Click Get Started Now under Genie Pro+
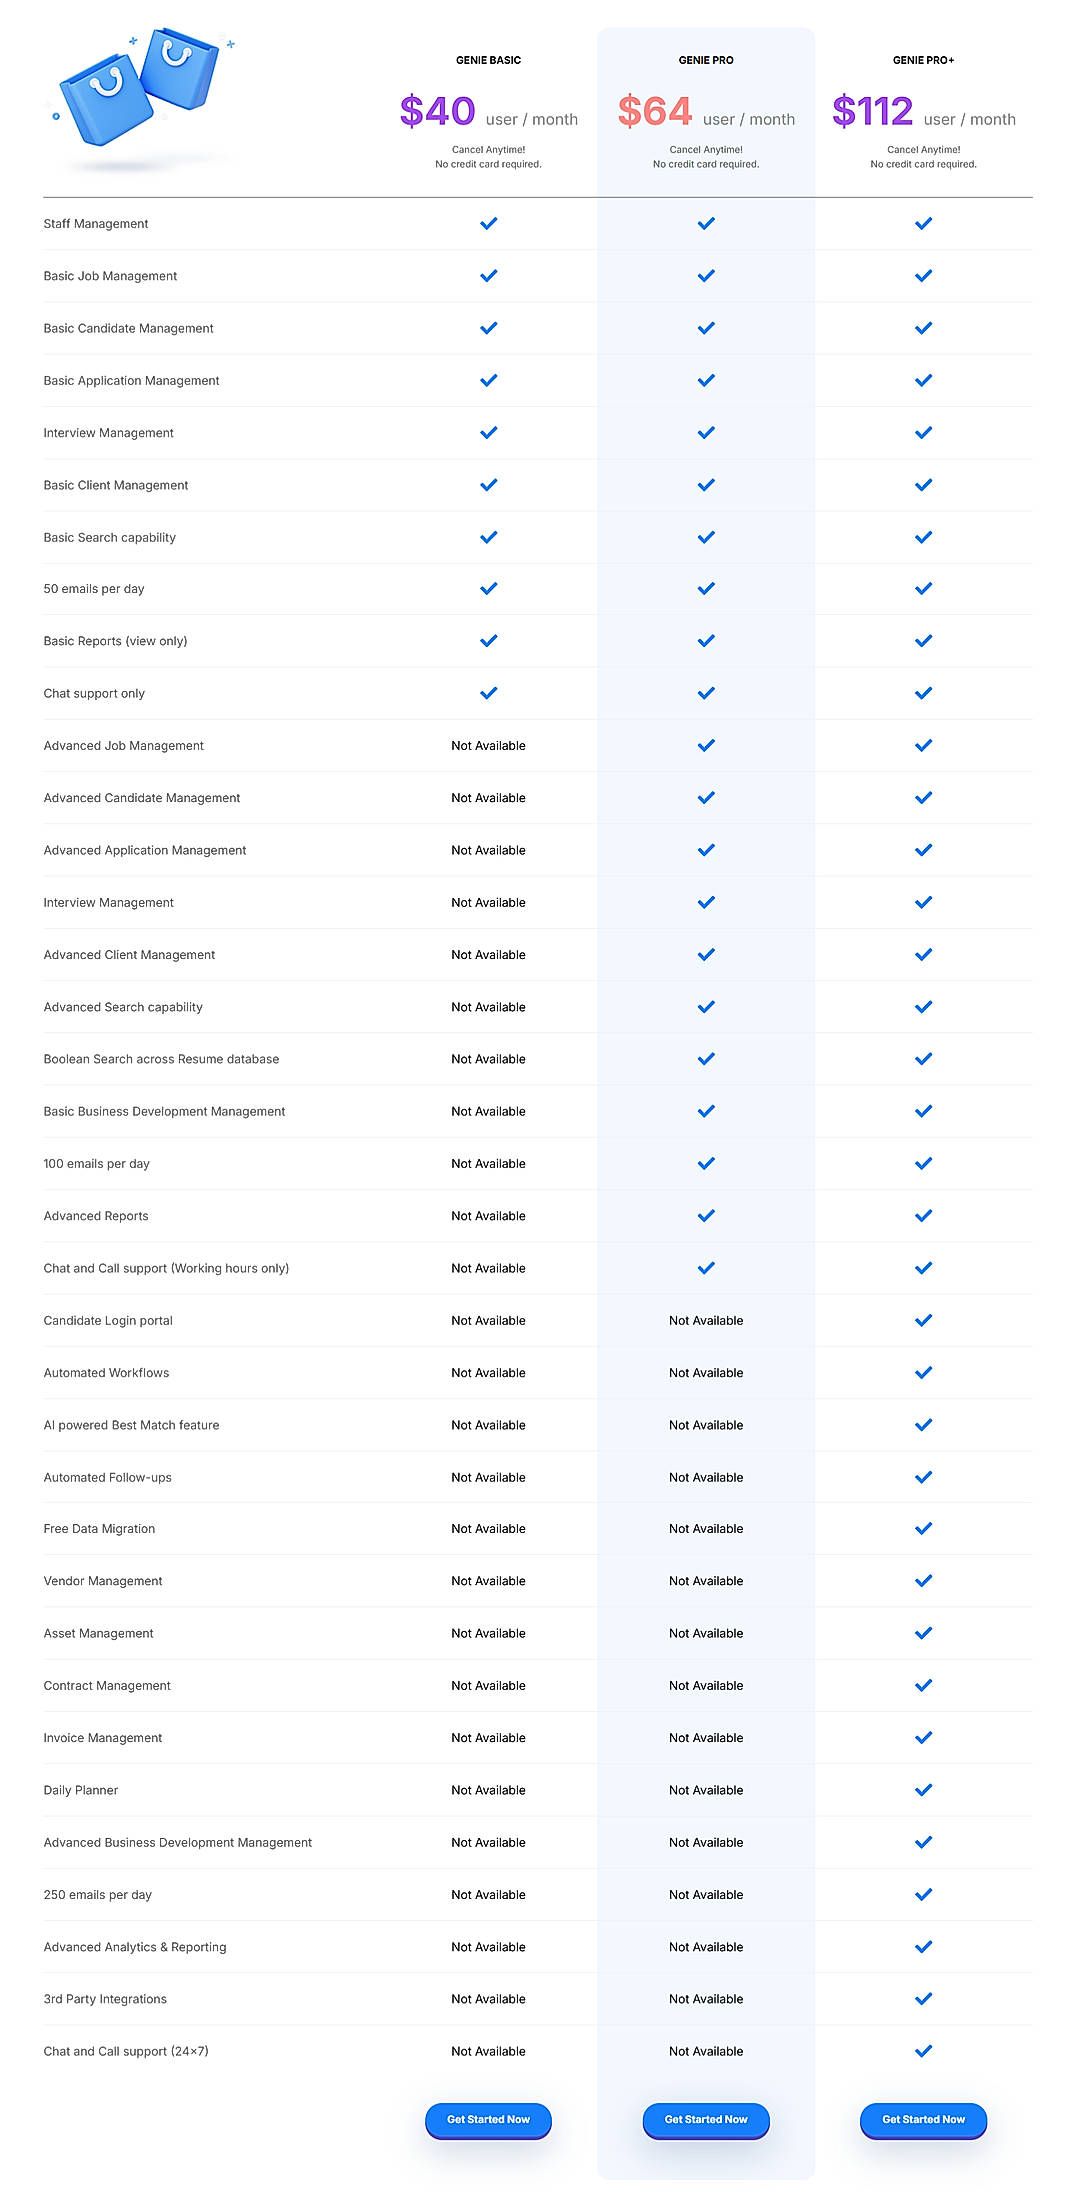The width and height of the screenshot is (1070, 2194). click(x=923, y=2119)
